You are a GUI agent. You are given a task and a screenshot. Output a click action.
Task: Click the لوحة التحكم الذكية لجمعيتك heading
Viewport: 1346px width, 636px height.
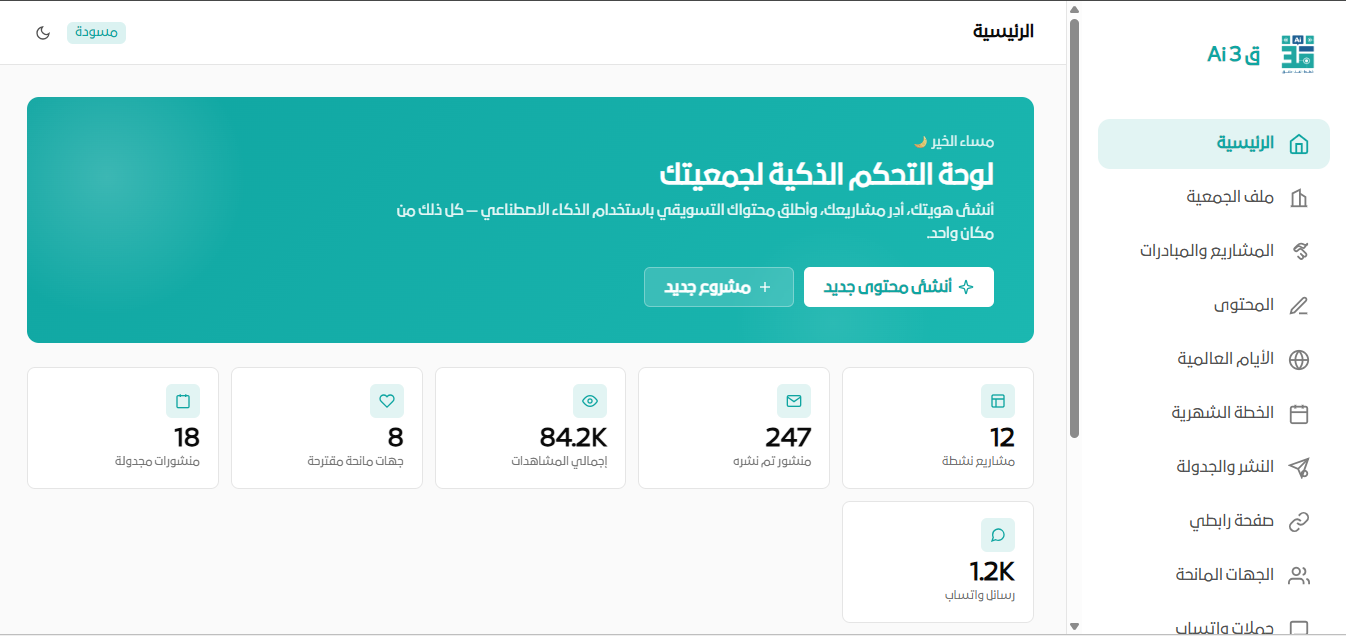826,174
